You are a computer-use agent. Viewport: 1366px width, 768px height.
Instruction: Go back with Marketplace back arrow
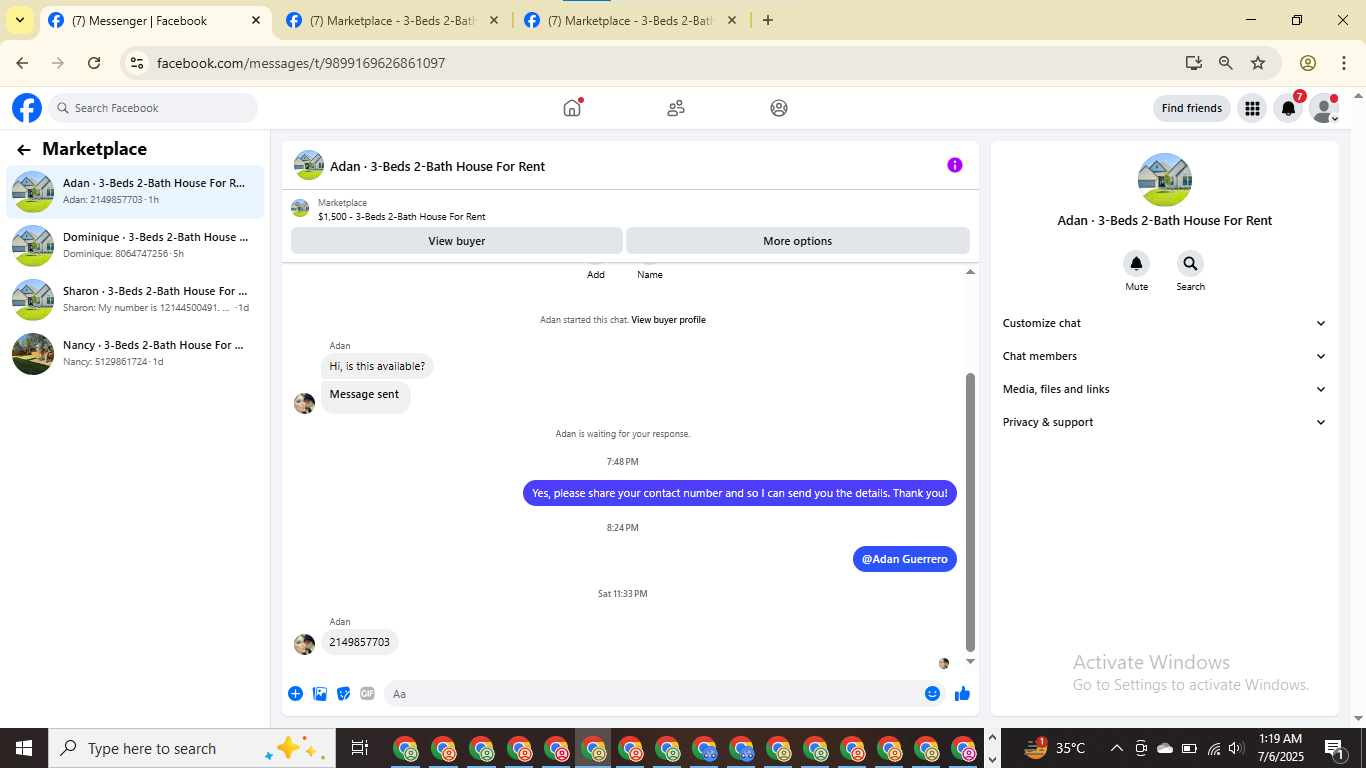24,150
